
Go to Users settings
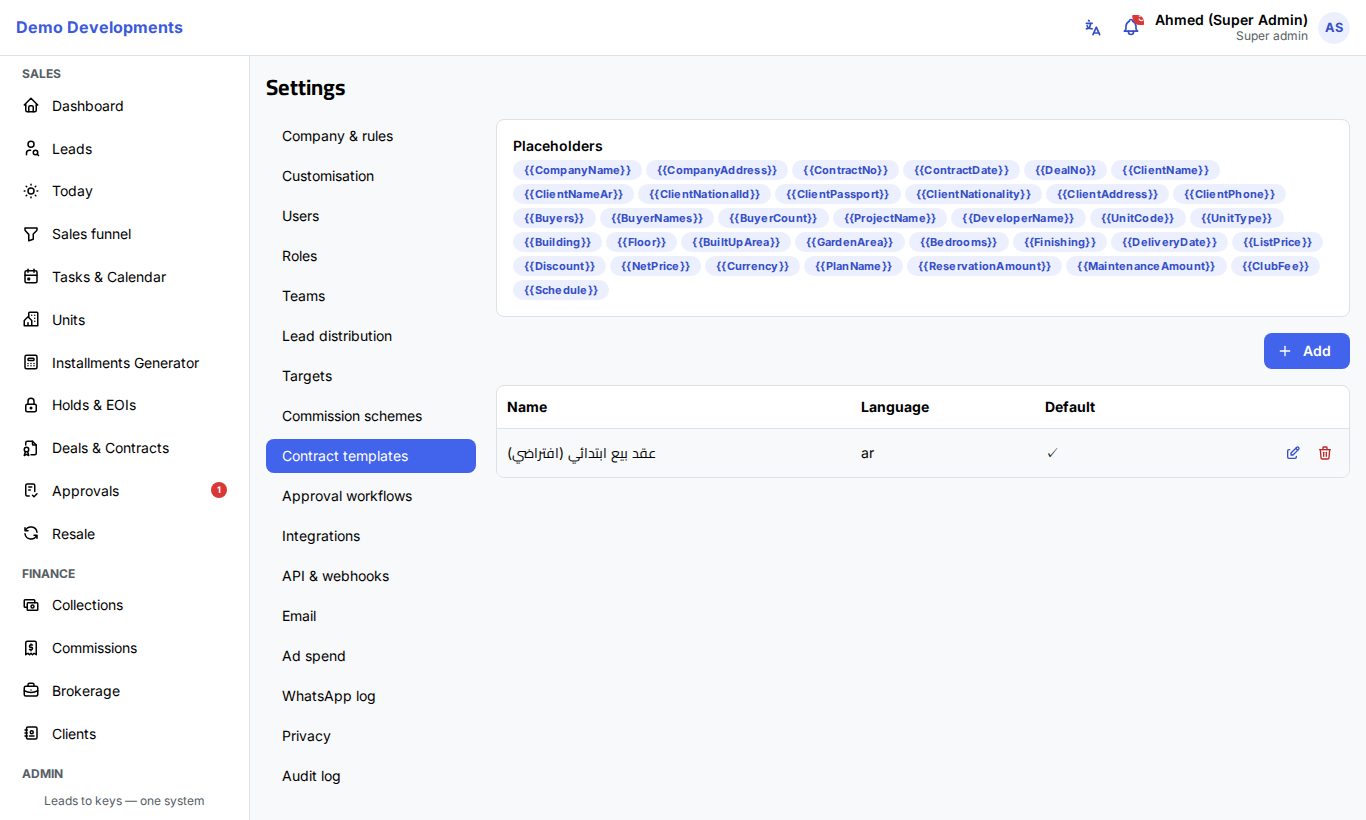371,216
